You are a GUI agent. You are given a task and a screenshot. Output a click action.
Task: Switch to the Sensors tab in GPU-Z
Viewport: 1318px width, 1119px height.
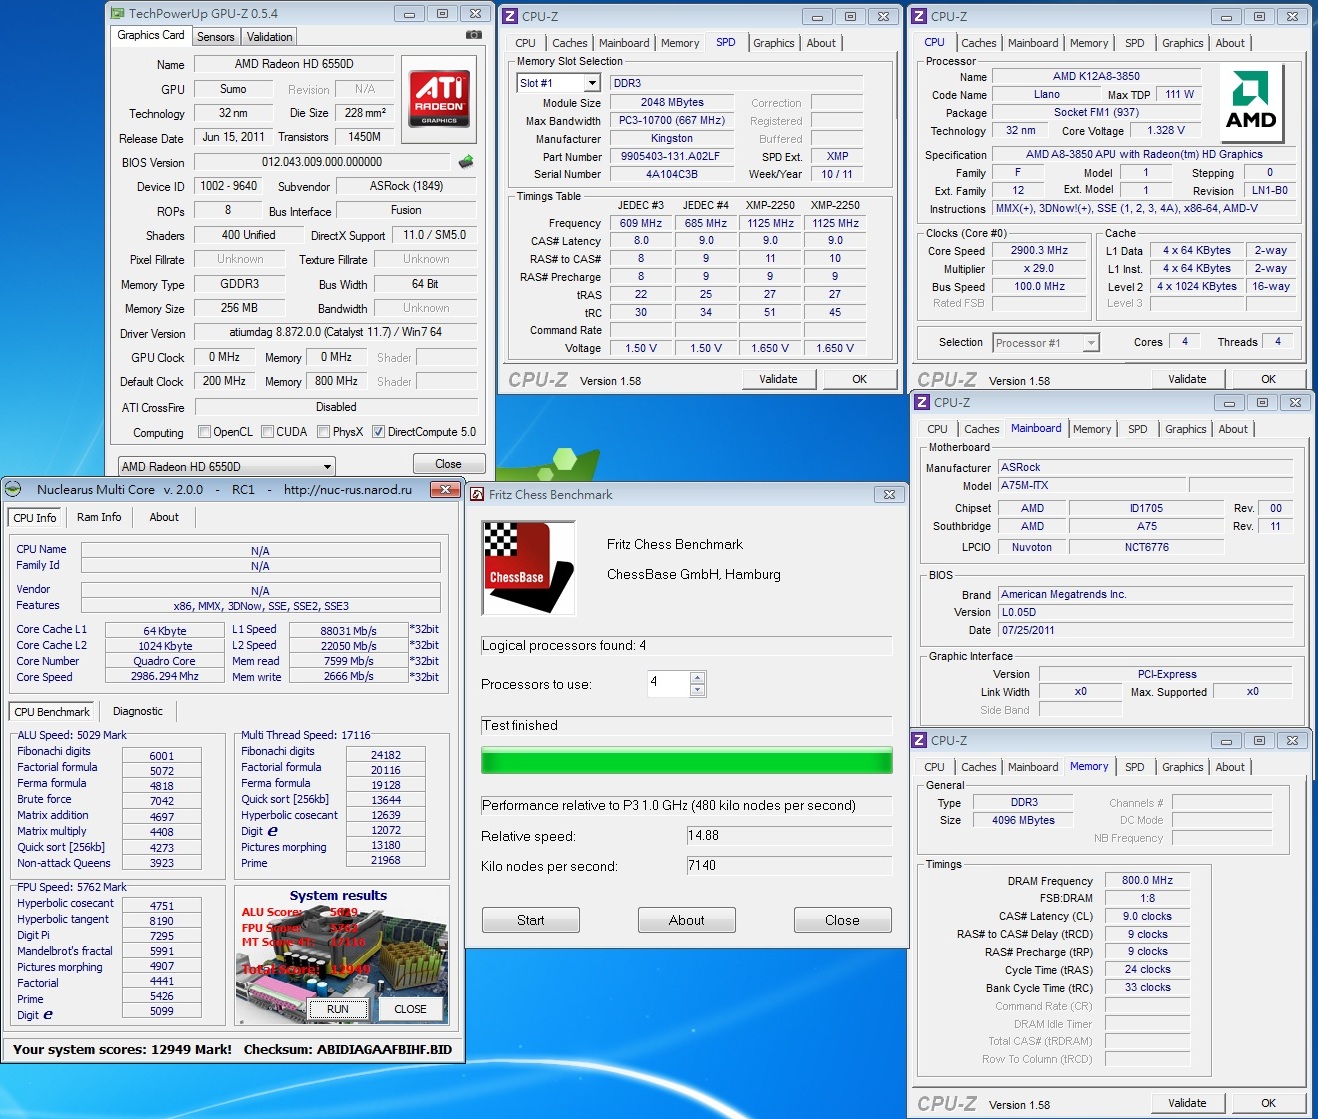[x=215, y=37]
